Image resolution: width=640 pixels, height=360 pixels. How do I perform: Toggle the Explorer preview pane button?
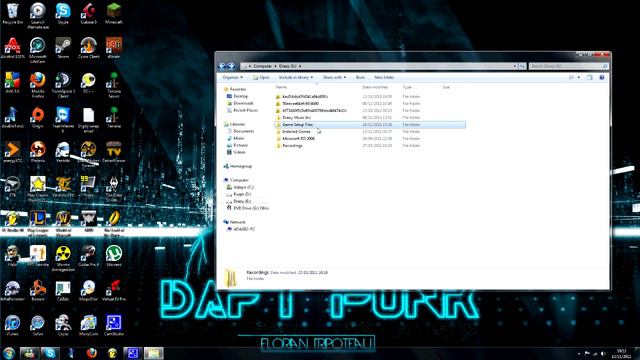589,77
